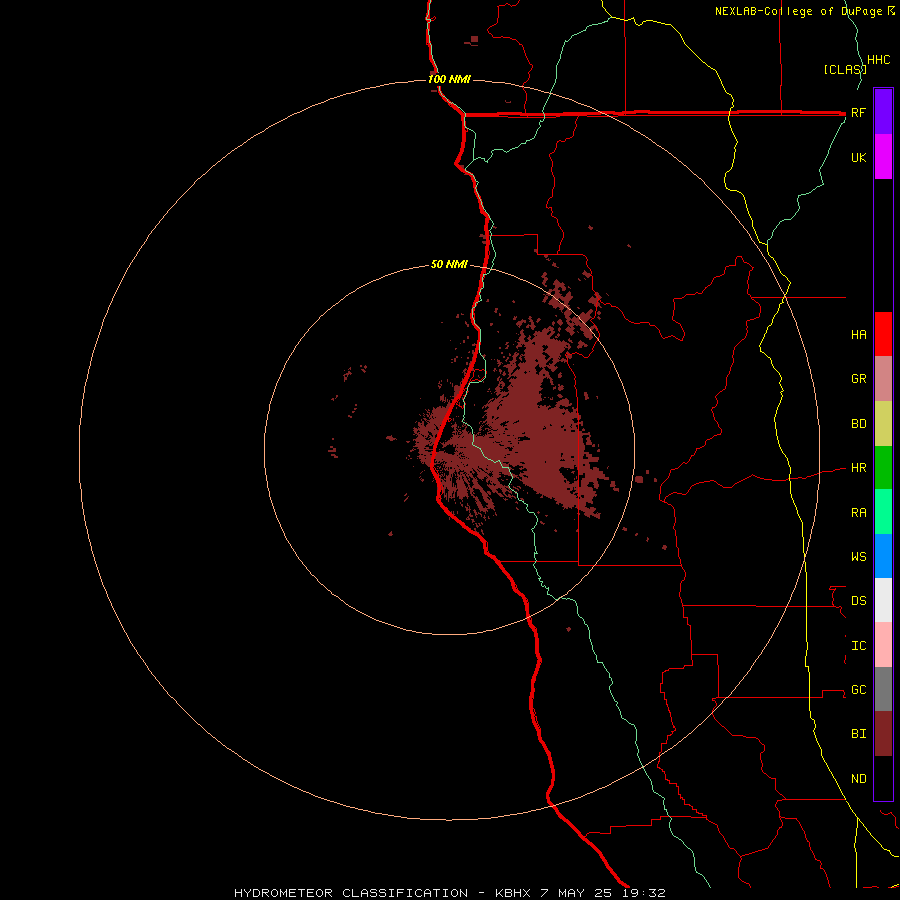
Task: Click the "[CLAS]" units label
Action: 845,69
